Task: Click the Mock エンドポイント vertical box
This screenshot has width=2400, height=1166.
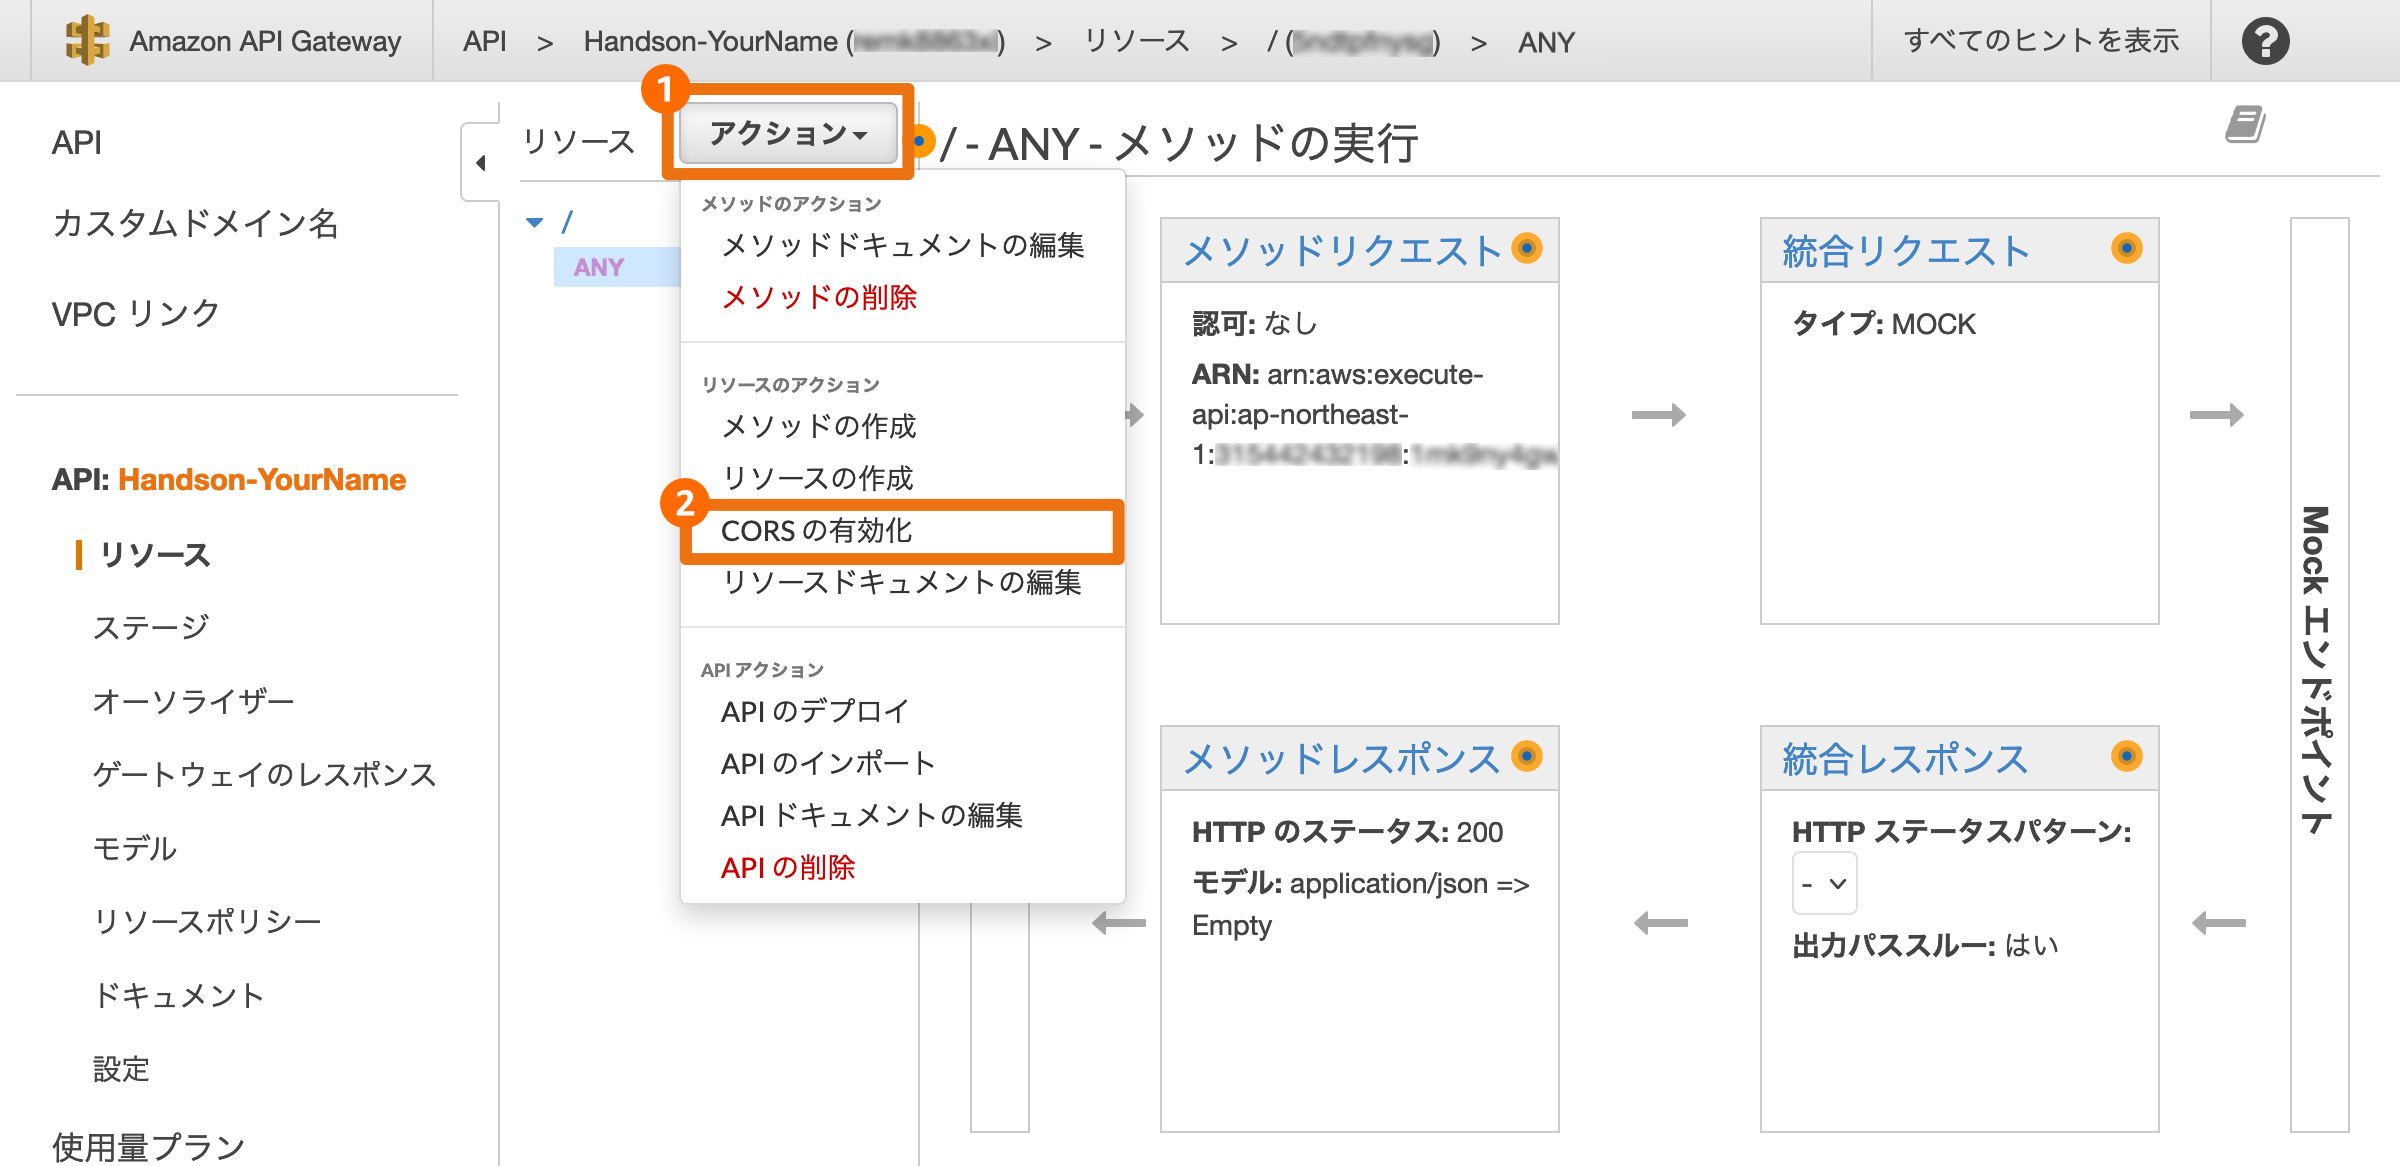Action: 2319,674
